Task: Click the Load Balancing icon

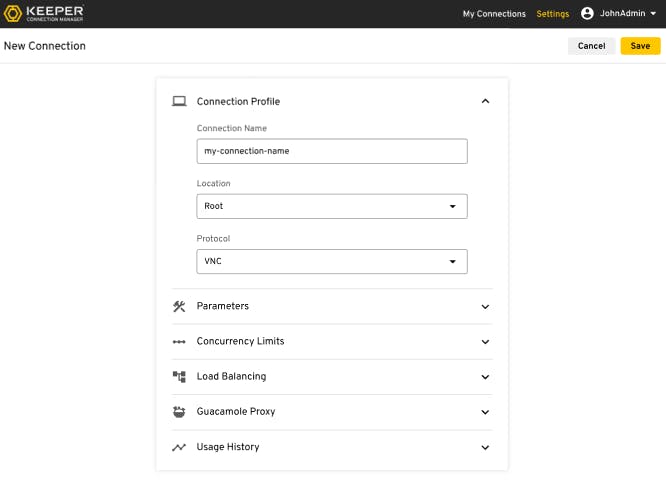Action: (179, 377)
